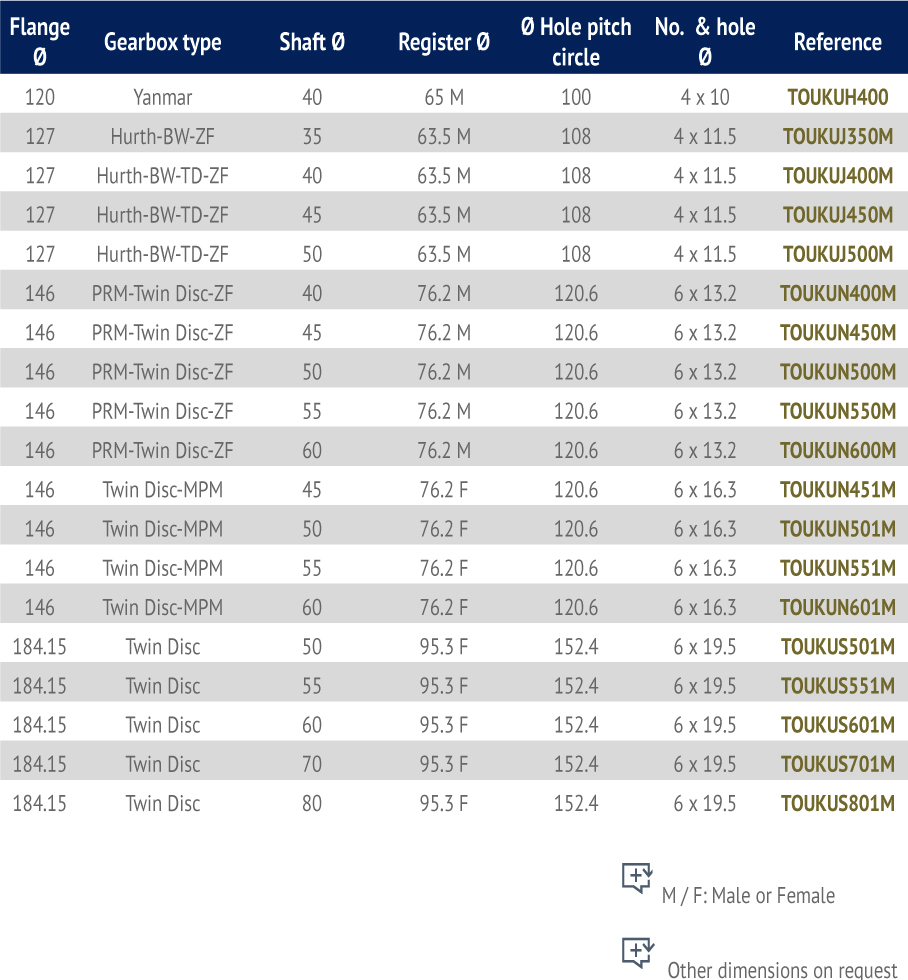Follow the TOUKUN601M reference link
This screenshot has width=908, height=980.
pos(837,608)
